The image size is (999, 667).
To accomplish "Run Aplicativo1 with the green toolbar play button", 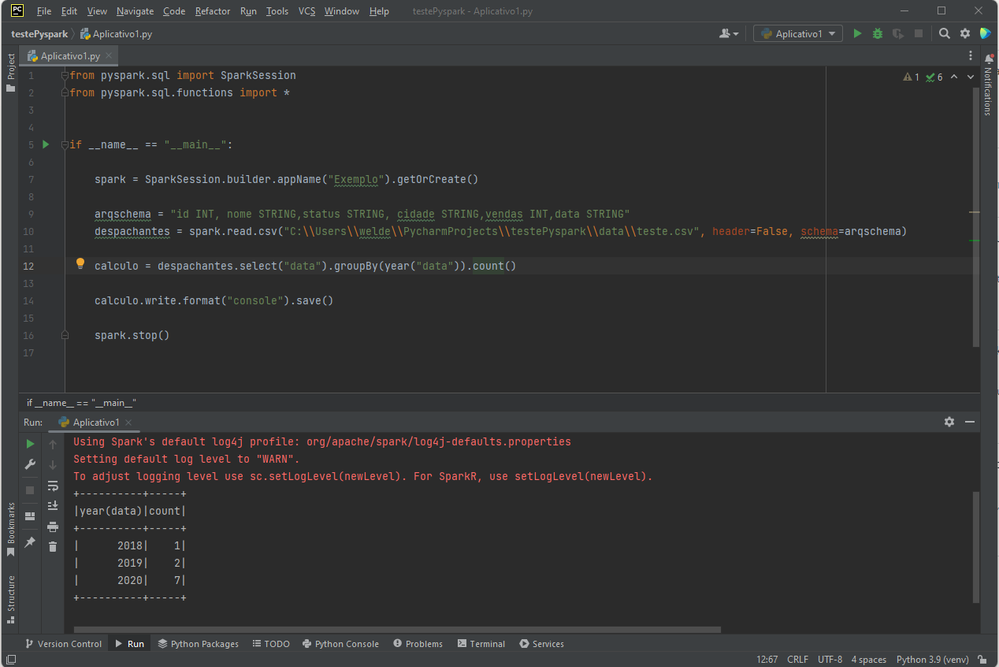I will tap(857, 34).
